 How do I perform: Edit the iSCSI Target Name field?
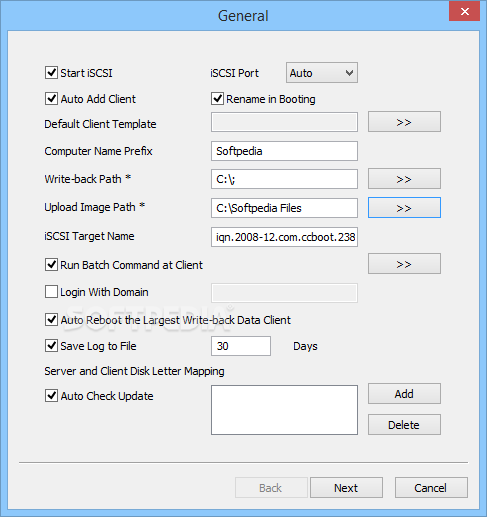click(x=284, y=237)
